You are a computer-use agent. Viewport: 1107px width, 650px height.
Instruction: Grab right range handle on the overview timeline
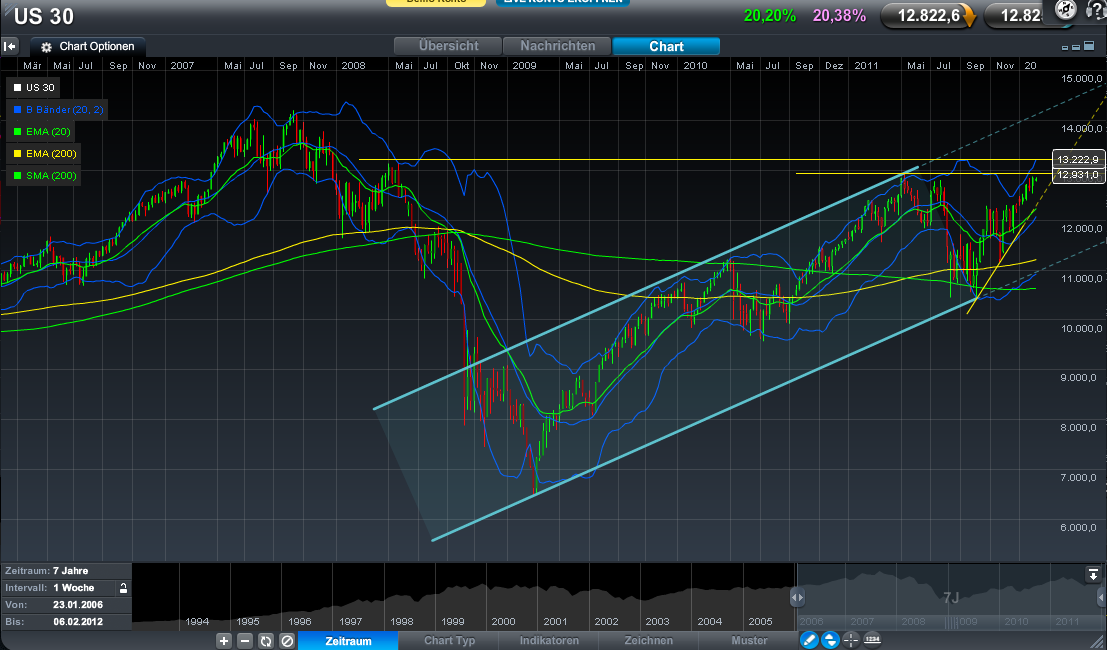pyautogui.click(x=1102, y=597)
